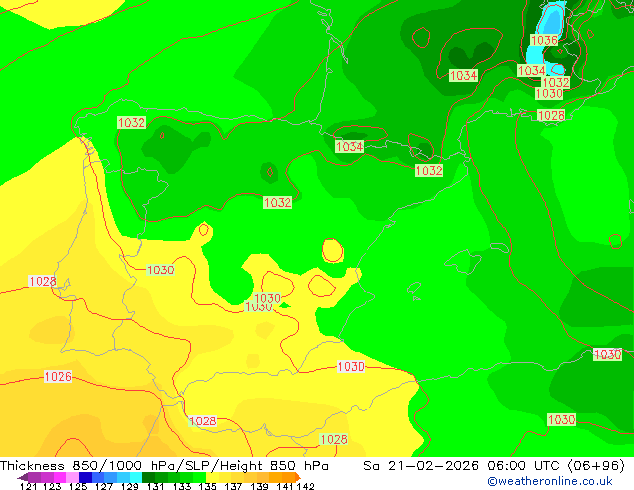Select the darkest green legend swatch
The height and width of the screenshot is (490, 634).
click(148, 477)
